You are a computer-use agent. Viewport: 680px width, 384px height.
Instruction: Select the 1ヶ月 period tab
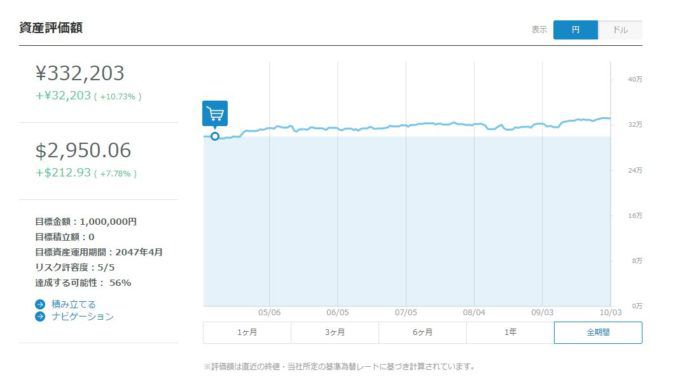pyautogui.click(x=247, y=332)
